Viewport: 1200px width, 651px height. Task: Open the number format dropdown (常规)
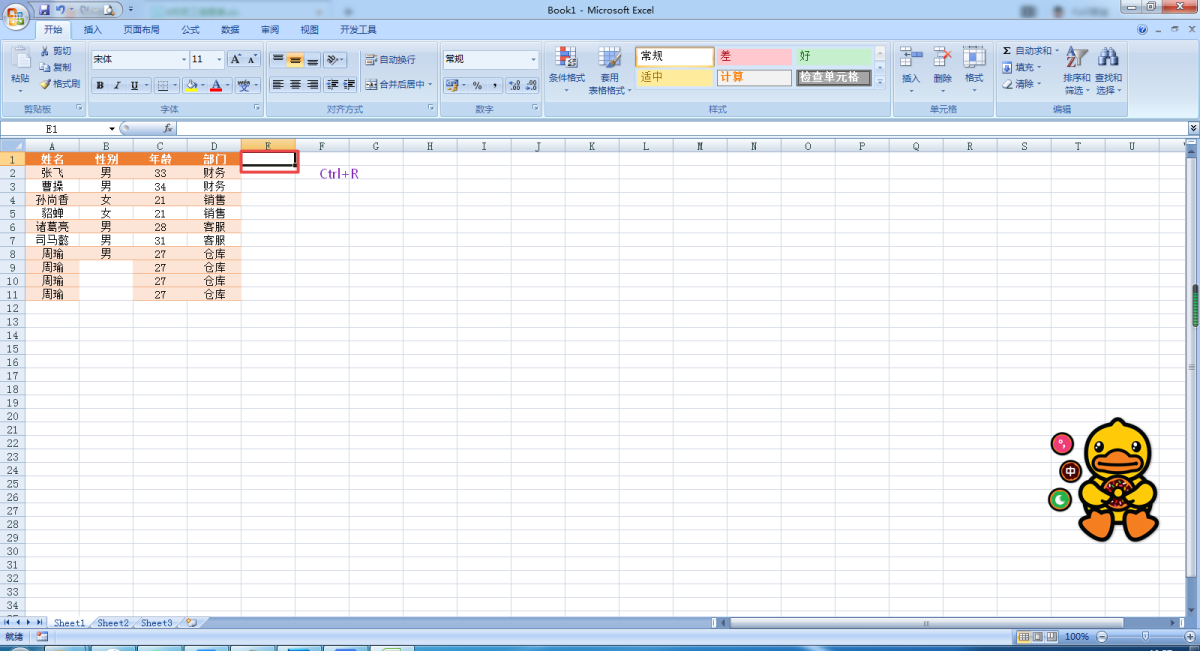click(533, 60)
